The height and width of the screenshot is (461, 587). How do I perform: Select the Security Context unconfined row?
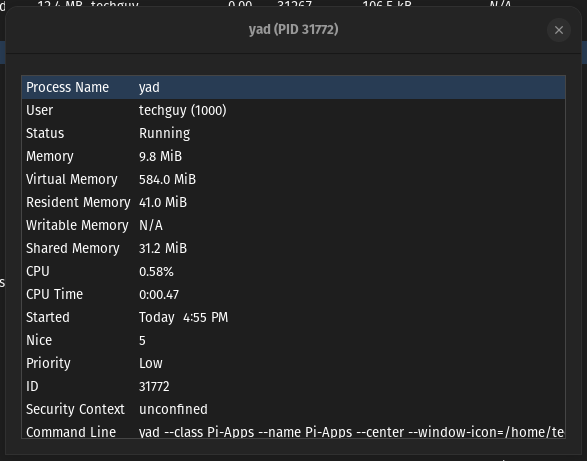tap(294, 409)
